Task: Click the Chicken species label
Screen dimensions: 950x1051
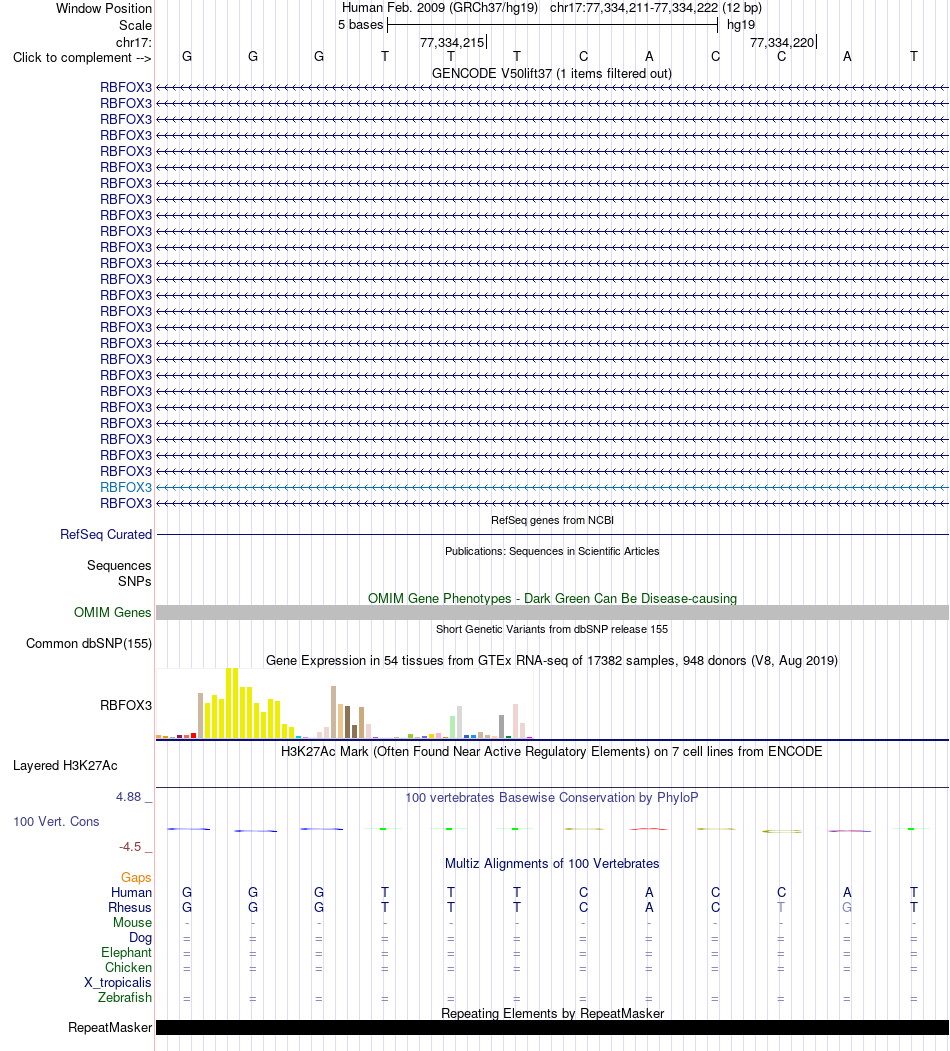Action: coord(128,967)
